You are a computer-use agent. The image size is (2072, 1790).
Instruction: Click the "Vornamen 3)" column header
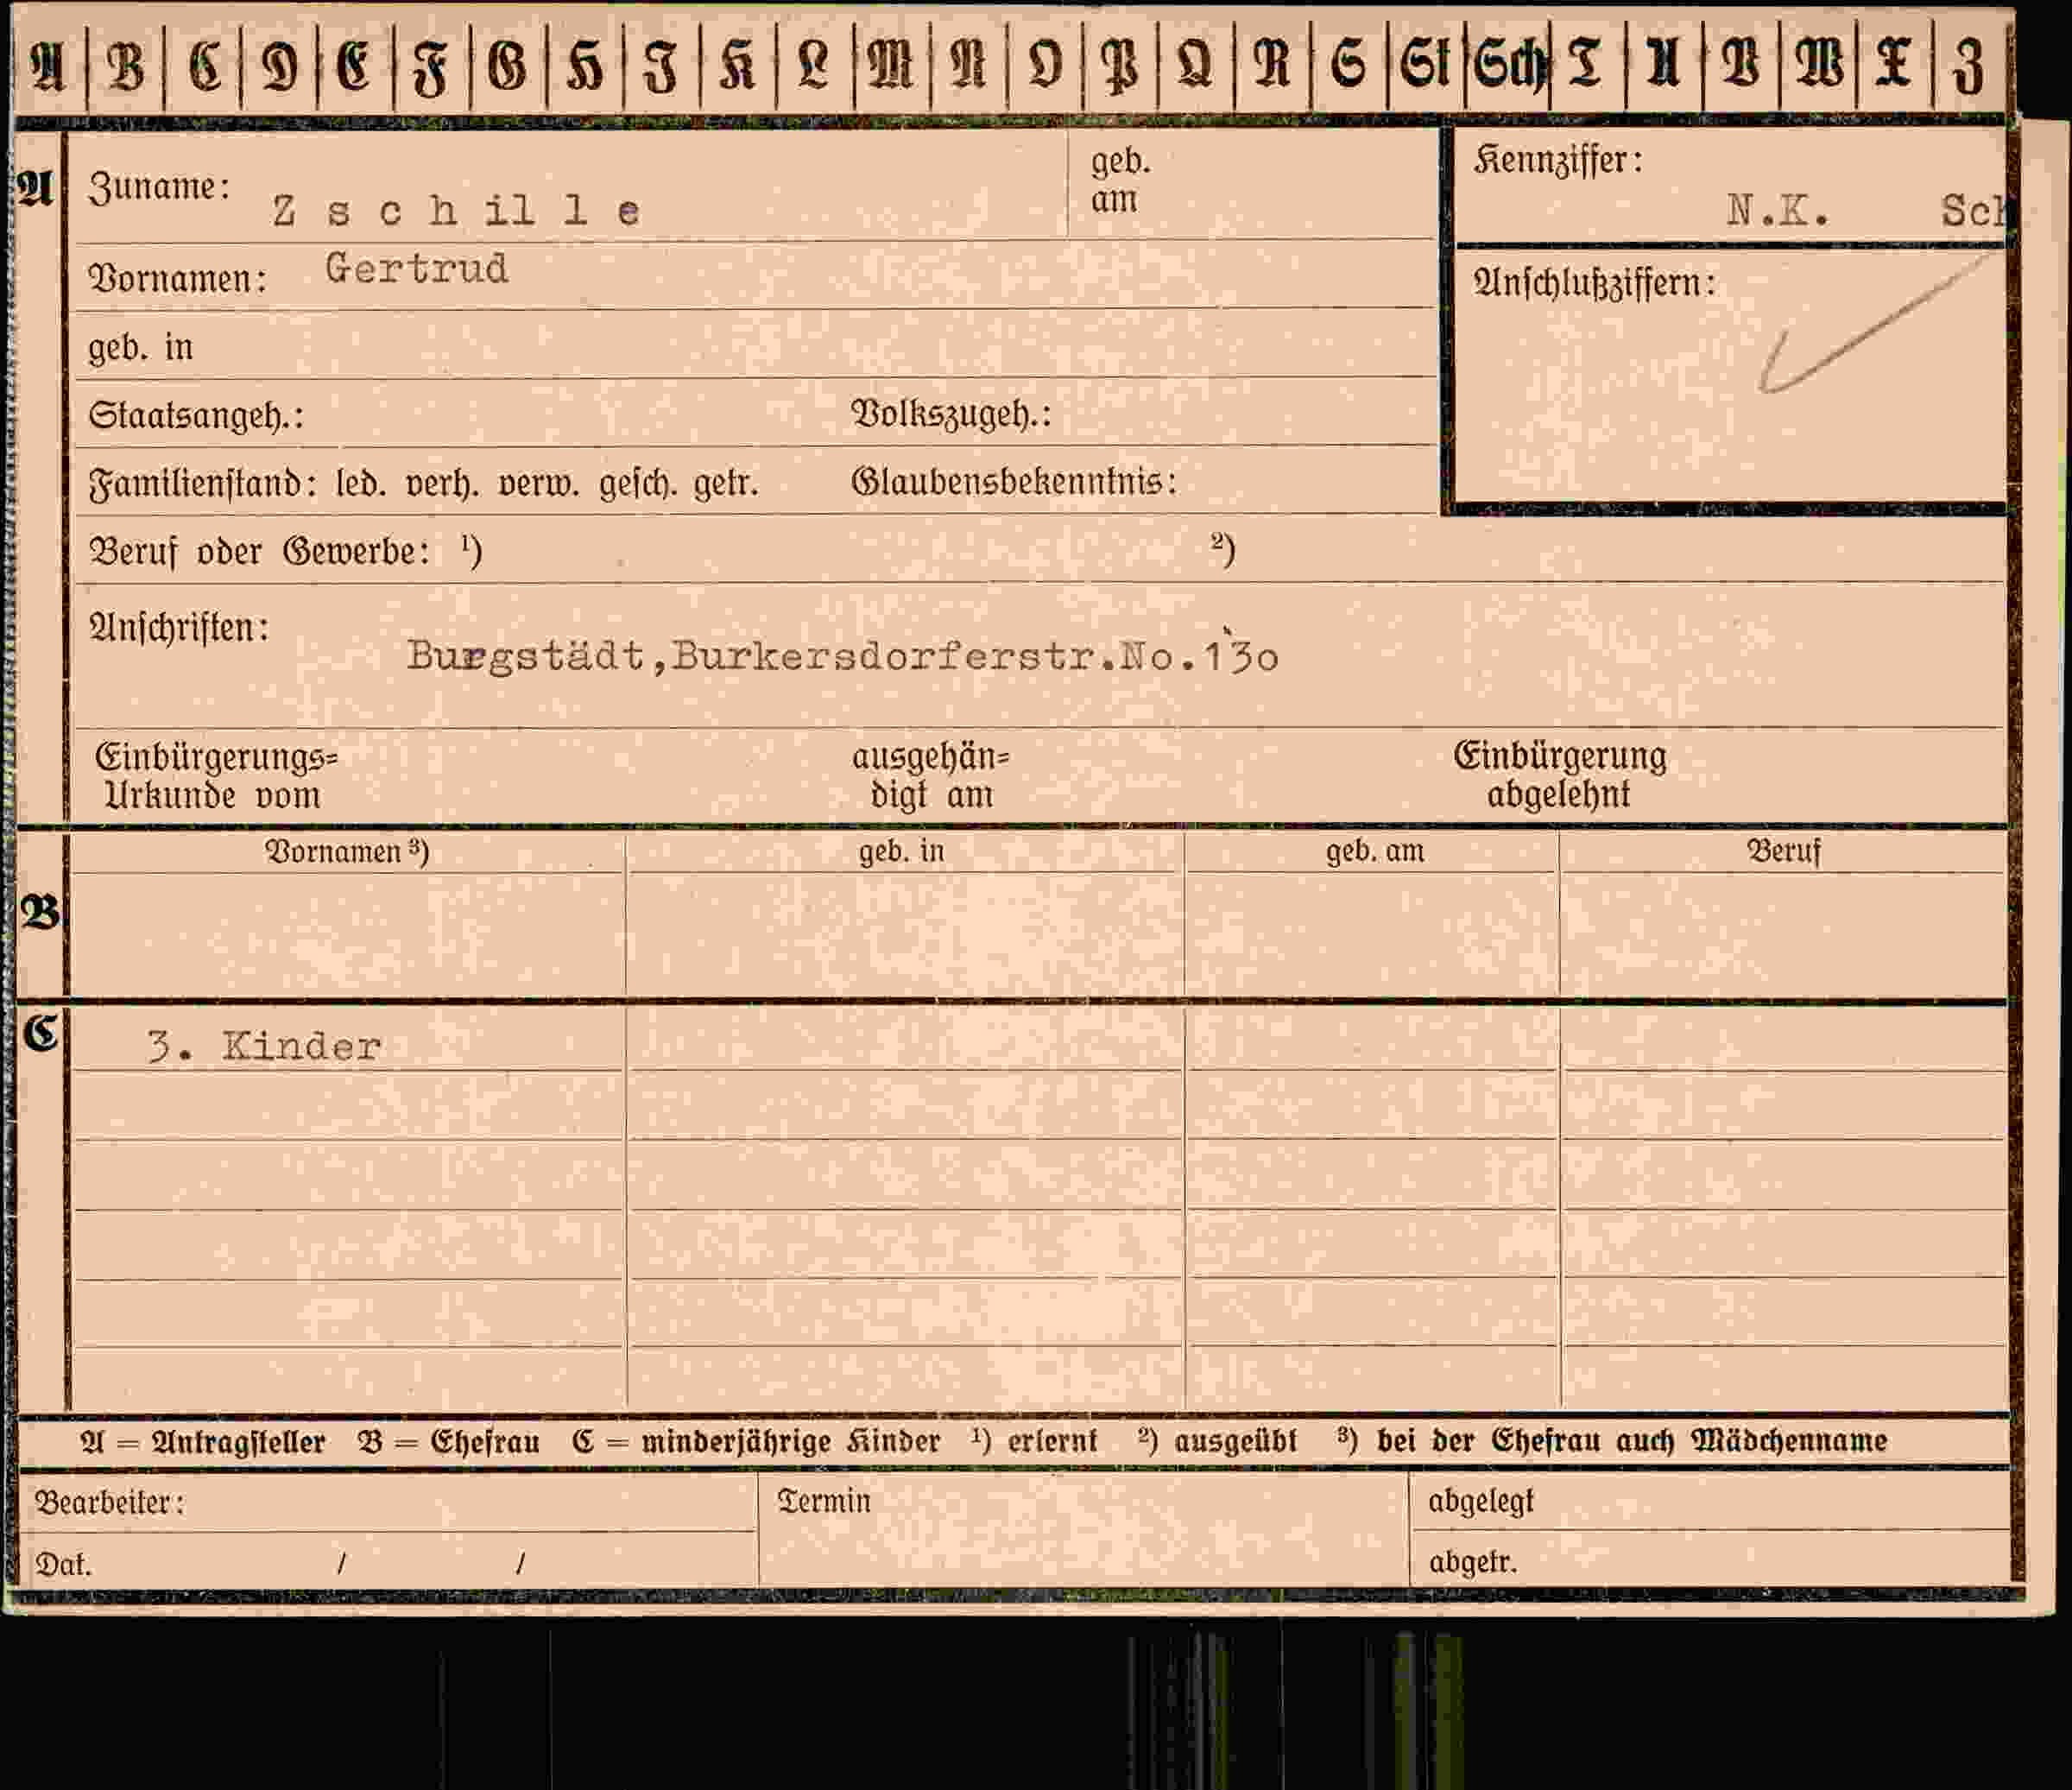[346, 851]
